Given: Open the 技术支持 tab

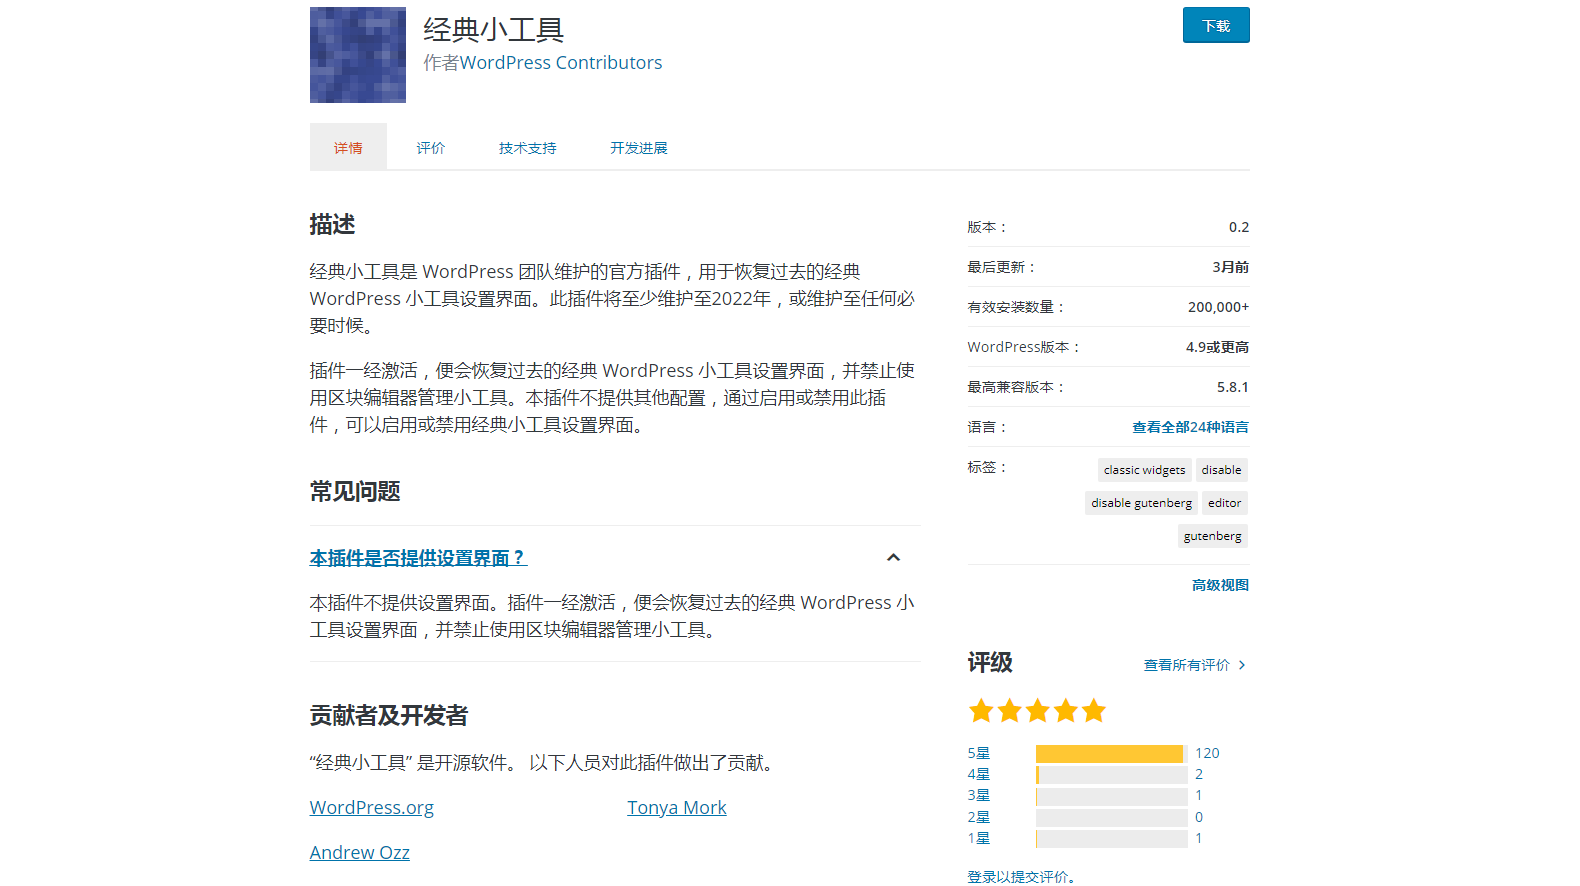Looking at the screenshot, I should tap(528, 148).
